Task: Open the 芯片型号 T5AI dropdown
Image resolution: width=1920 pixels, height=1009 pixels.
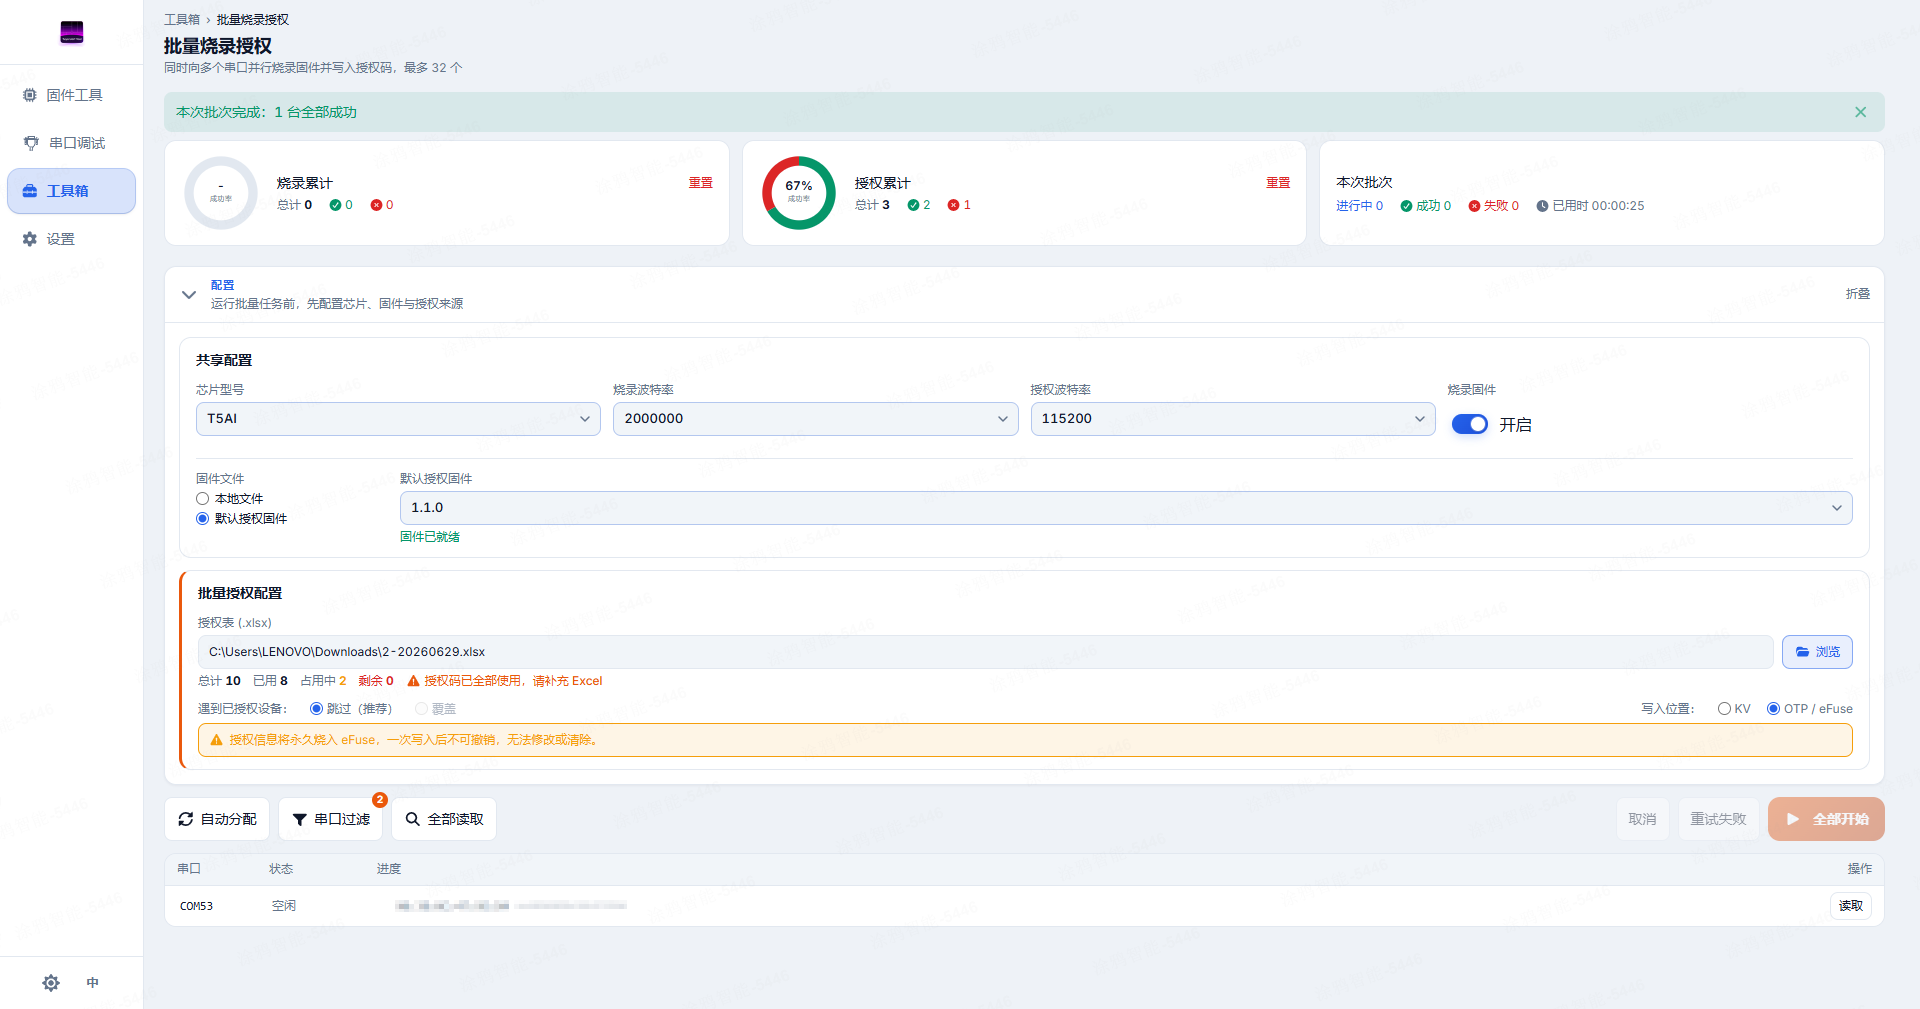Action: tap(398, 419)
